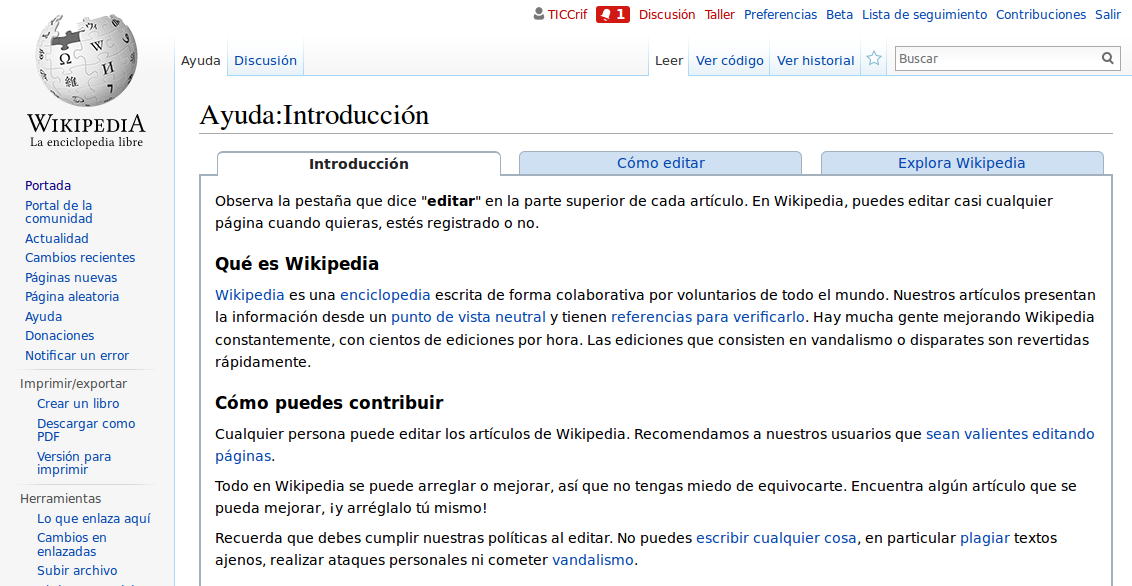Click the search magnifying glass icon
1132x586 pixels.
1108,59
